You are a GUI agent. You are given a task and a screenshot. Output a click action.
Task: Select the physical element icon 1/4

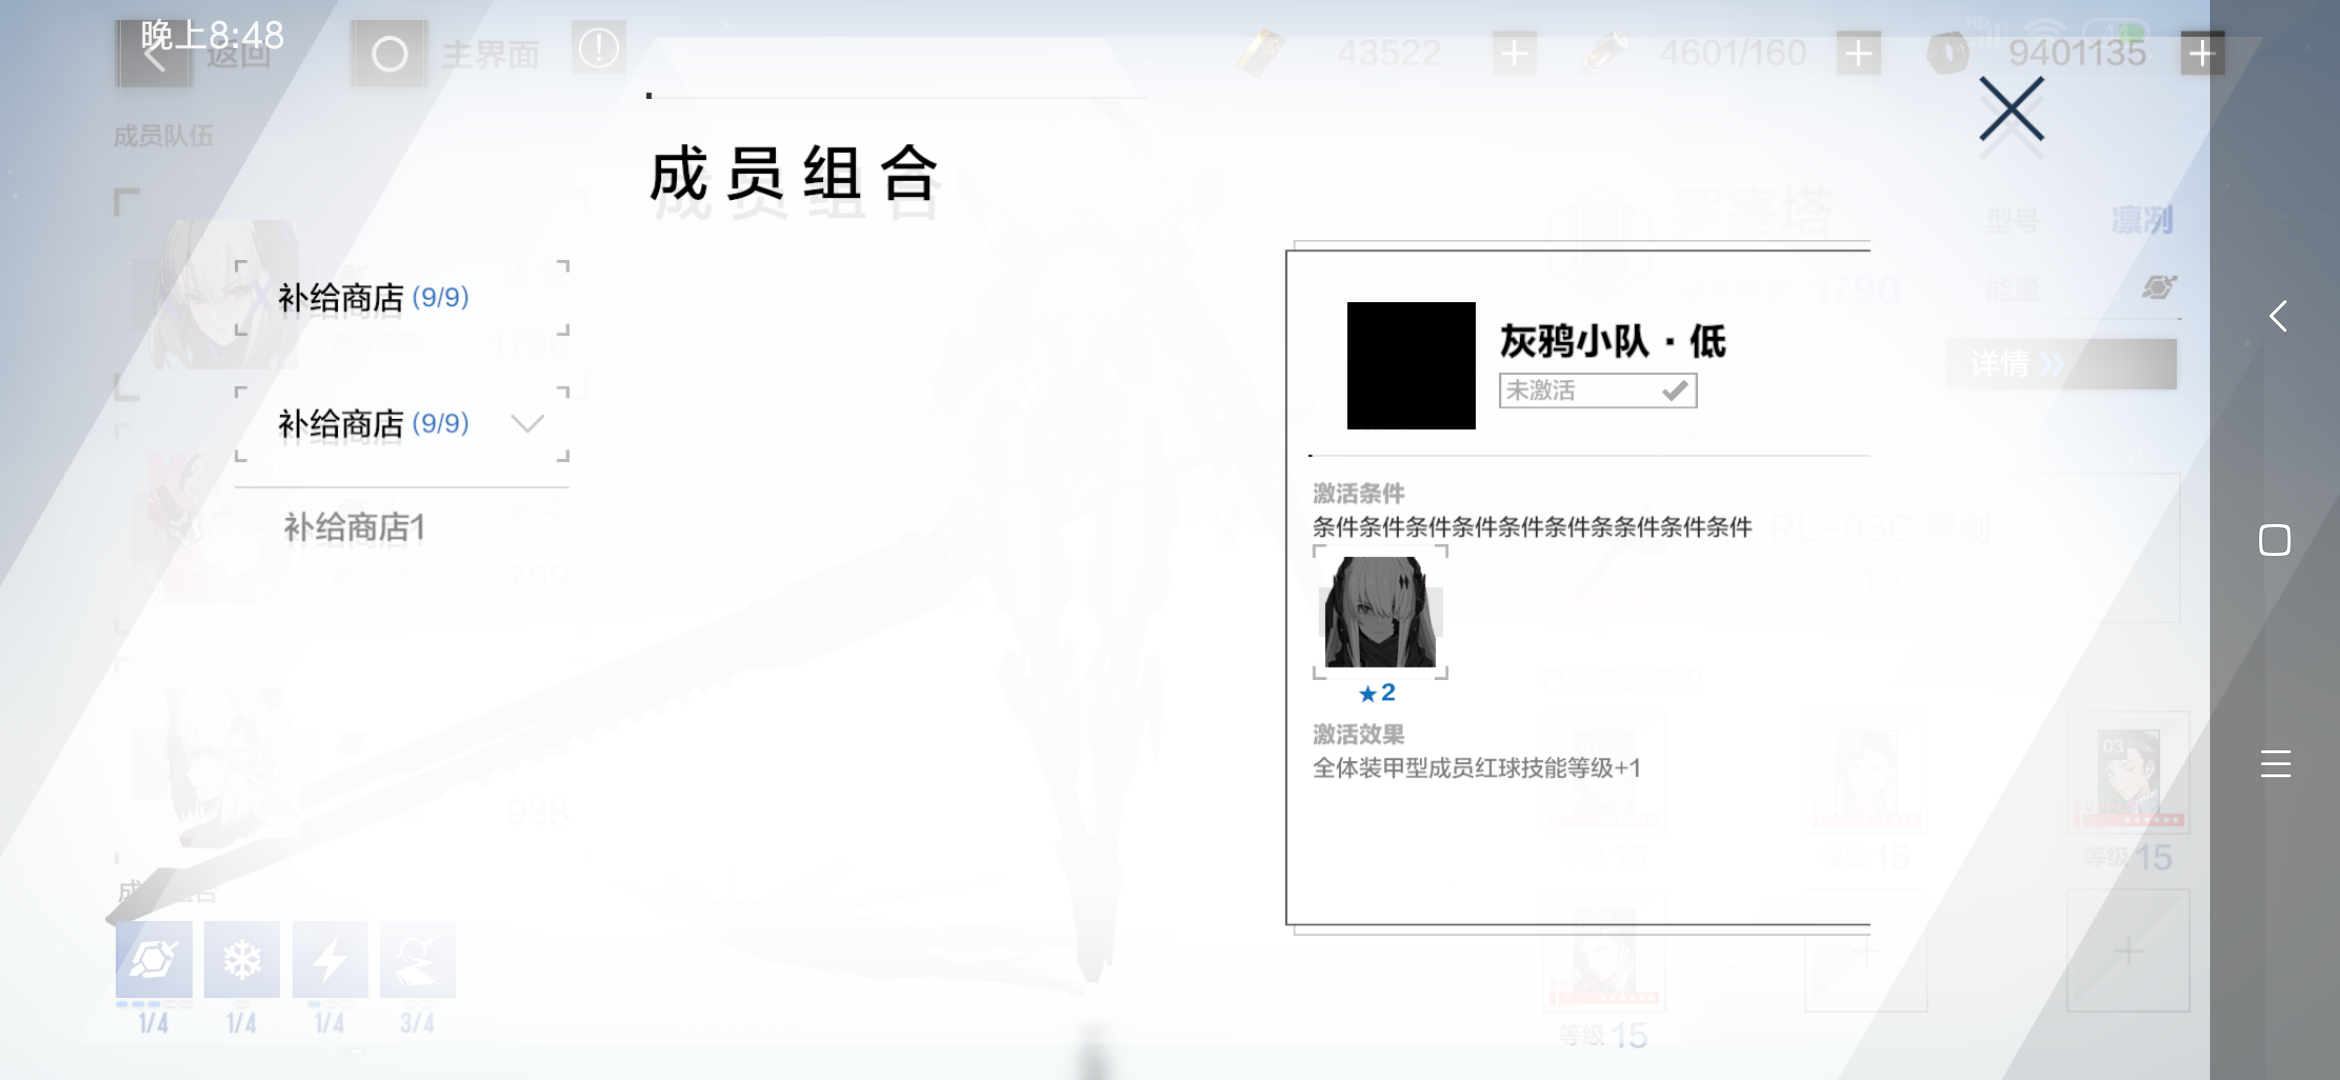pos(153,960)
